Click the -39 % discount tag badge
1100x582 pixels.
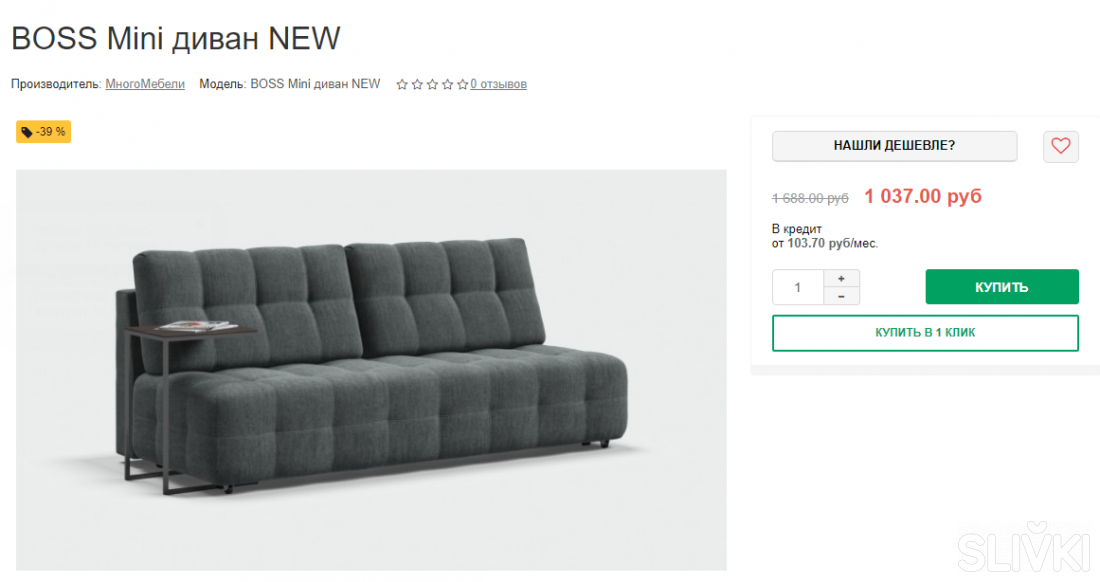point(43,132)
